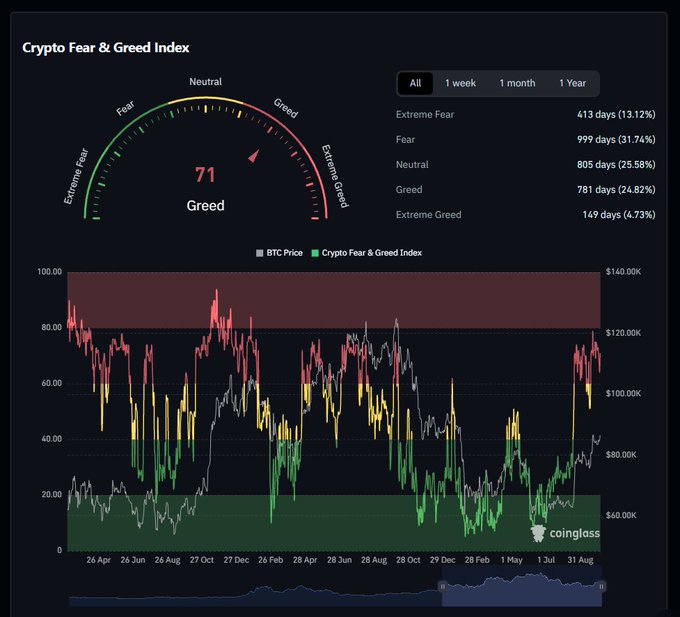Click the 28 Aug x-axis date
This screenshot has height=617, width=680.
(x=374, y=560)
